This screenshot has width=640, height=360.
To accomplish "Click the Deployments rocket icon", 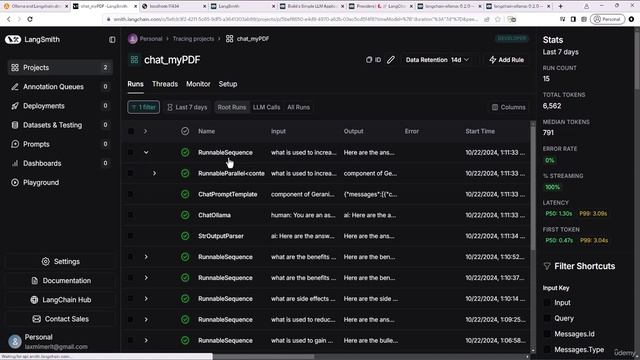I will tap(15, 106).
